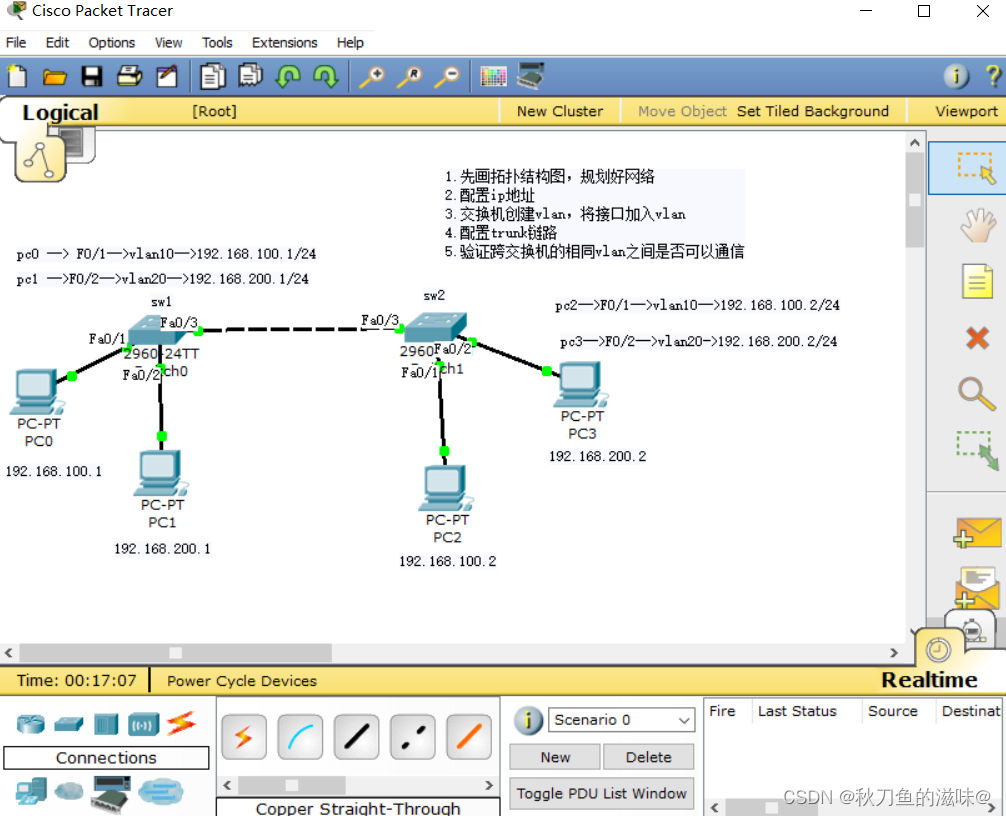The width and height of the screenshot is (1006, 816).
Task: Choose the Resize Shape tool
Action: pos(977,450)
